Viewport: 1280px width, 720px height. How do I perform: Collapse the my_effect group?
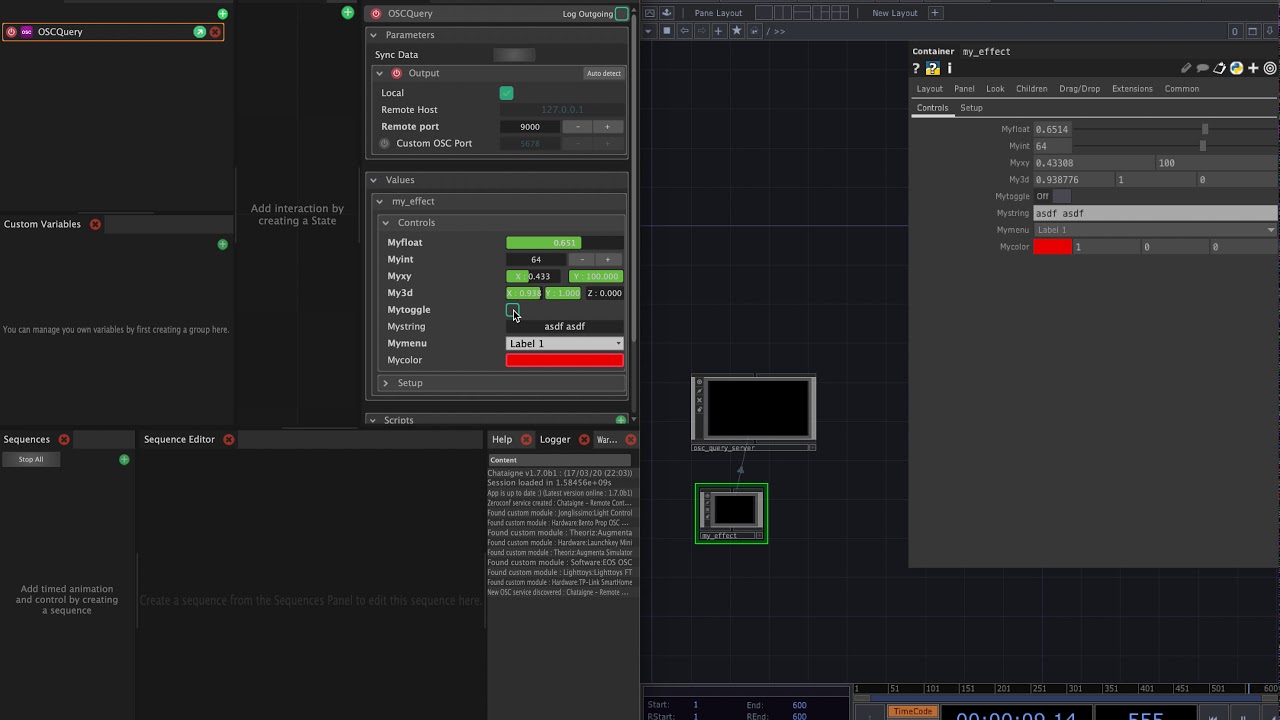380,201
